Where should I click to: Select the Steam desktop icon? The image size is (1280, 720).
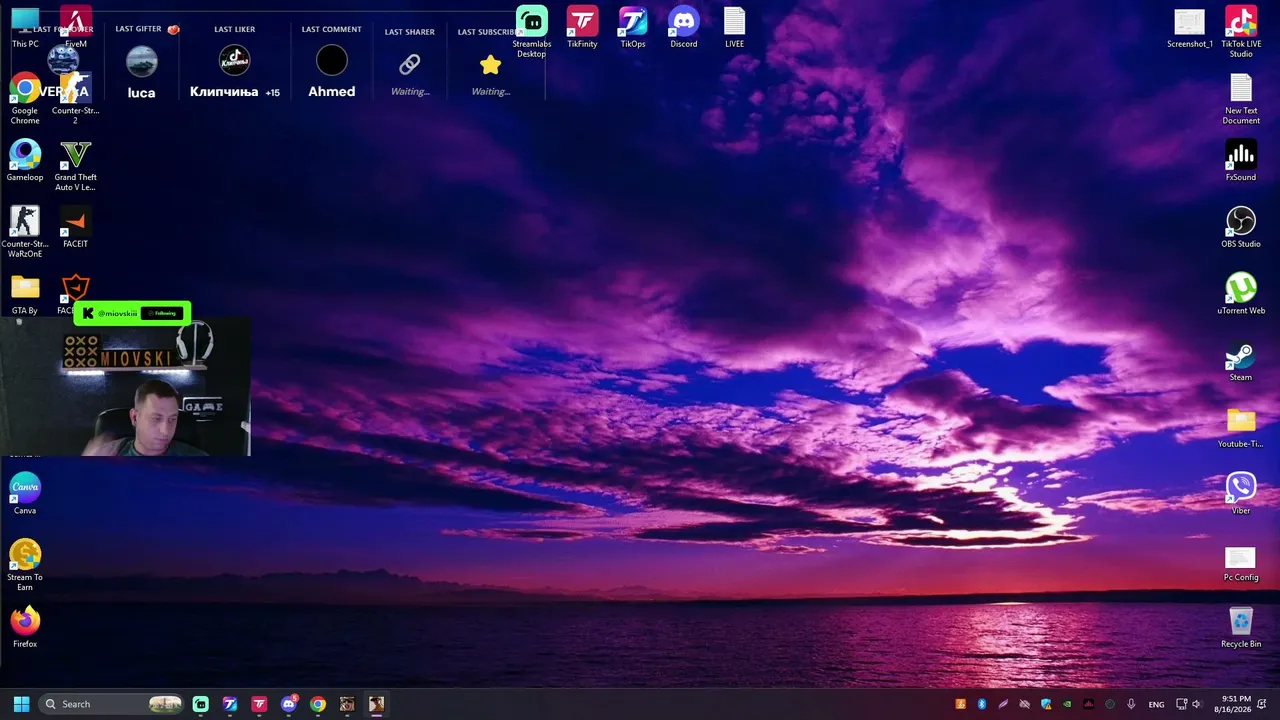click(1241, 361)
